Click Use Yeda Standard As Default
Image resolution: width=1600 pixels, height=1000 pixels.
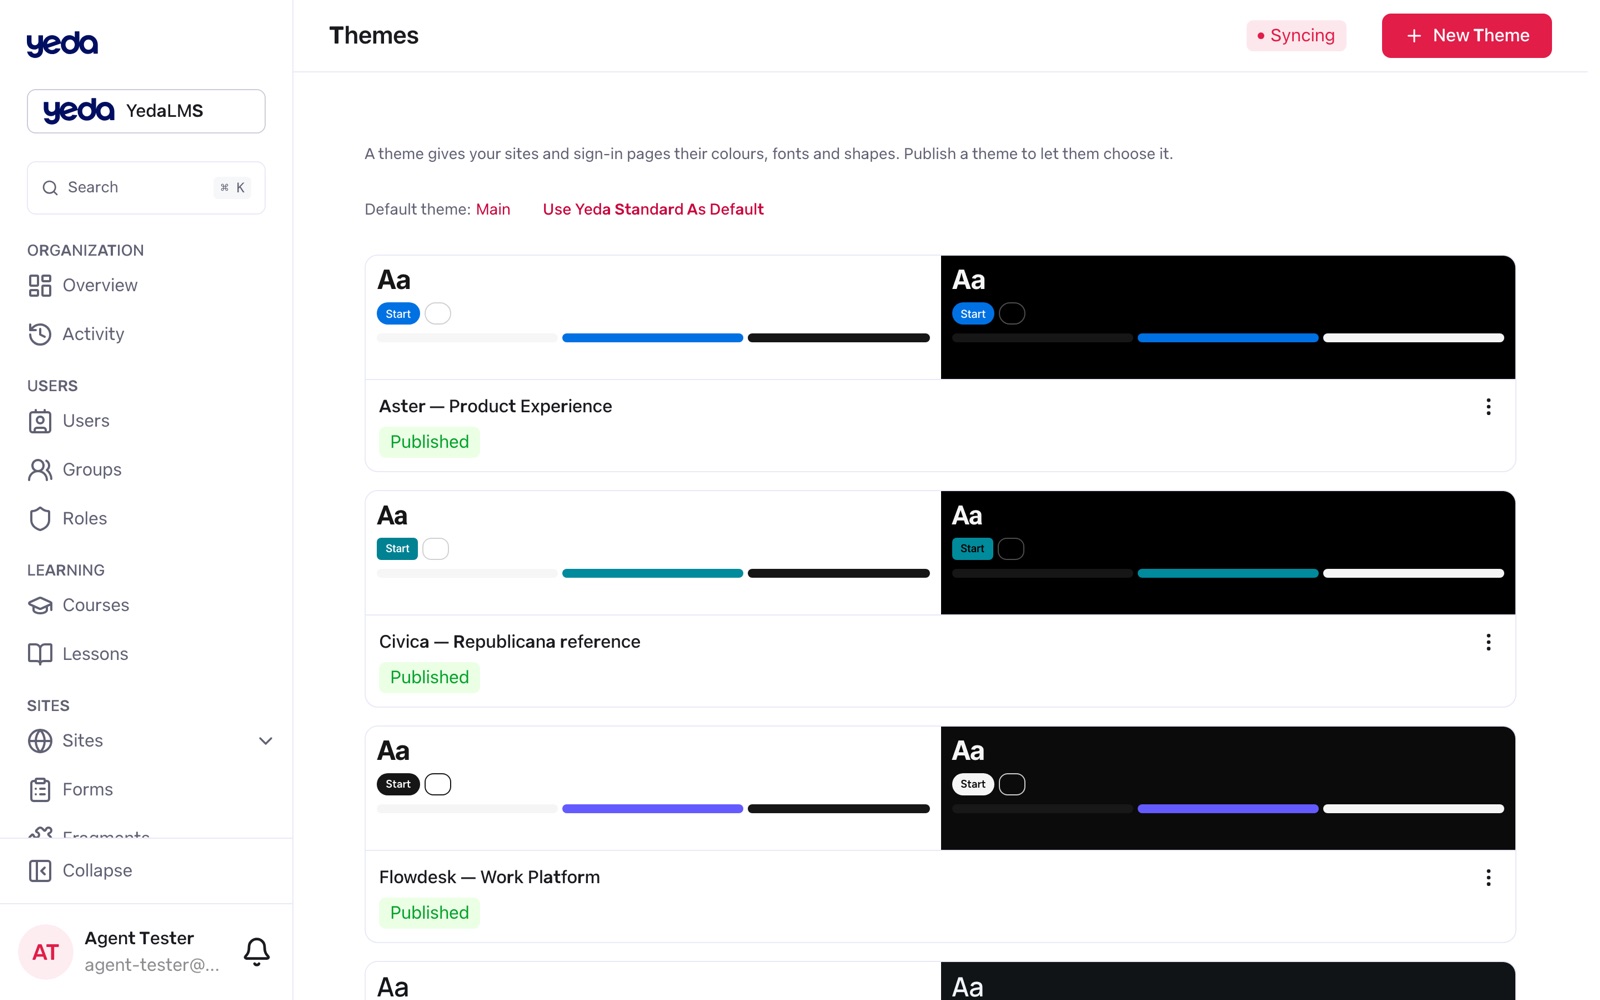(x=653, y=209)
